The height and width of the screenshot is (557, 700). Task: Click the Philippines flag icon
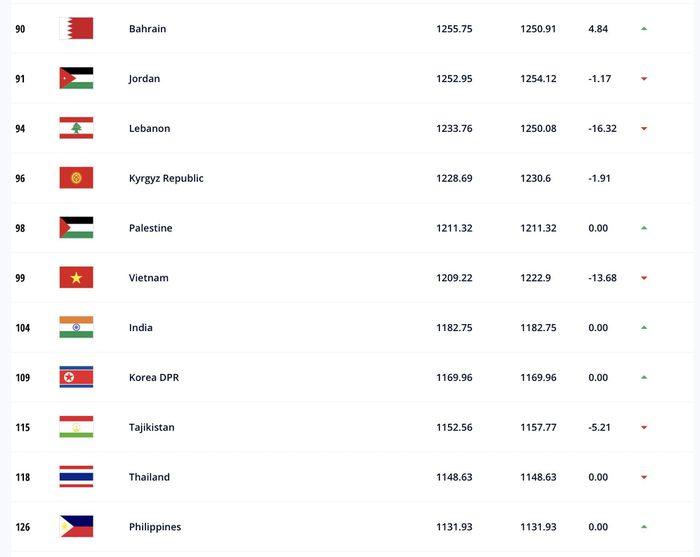click(x=76, y=527)
